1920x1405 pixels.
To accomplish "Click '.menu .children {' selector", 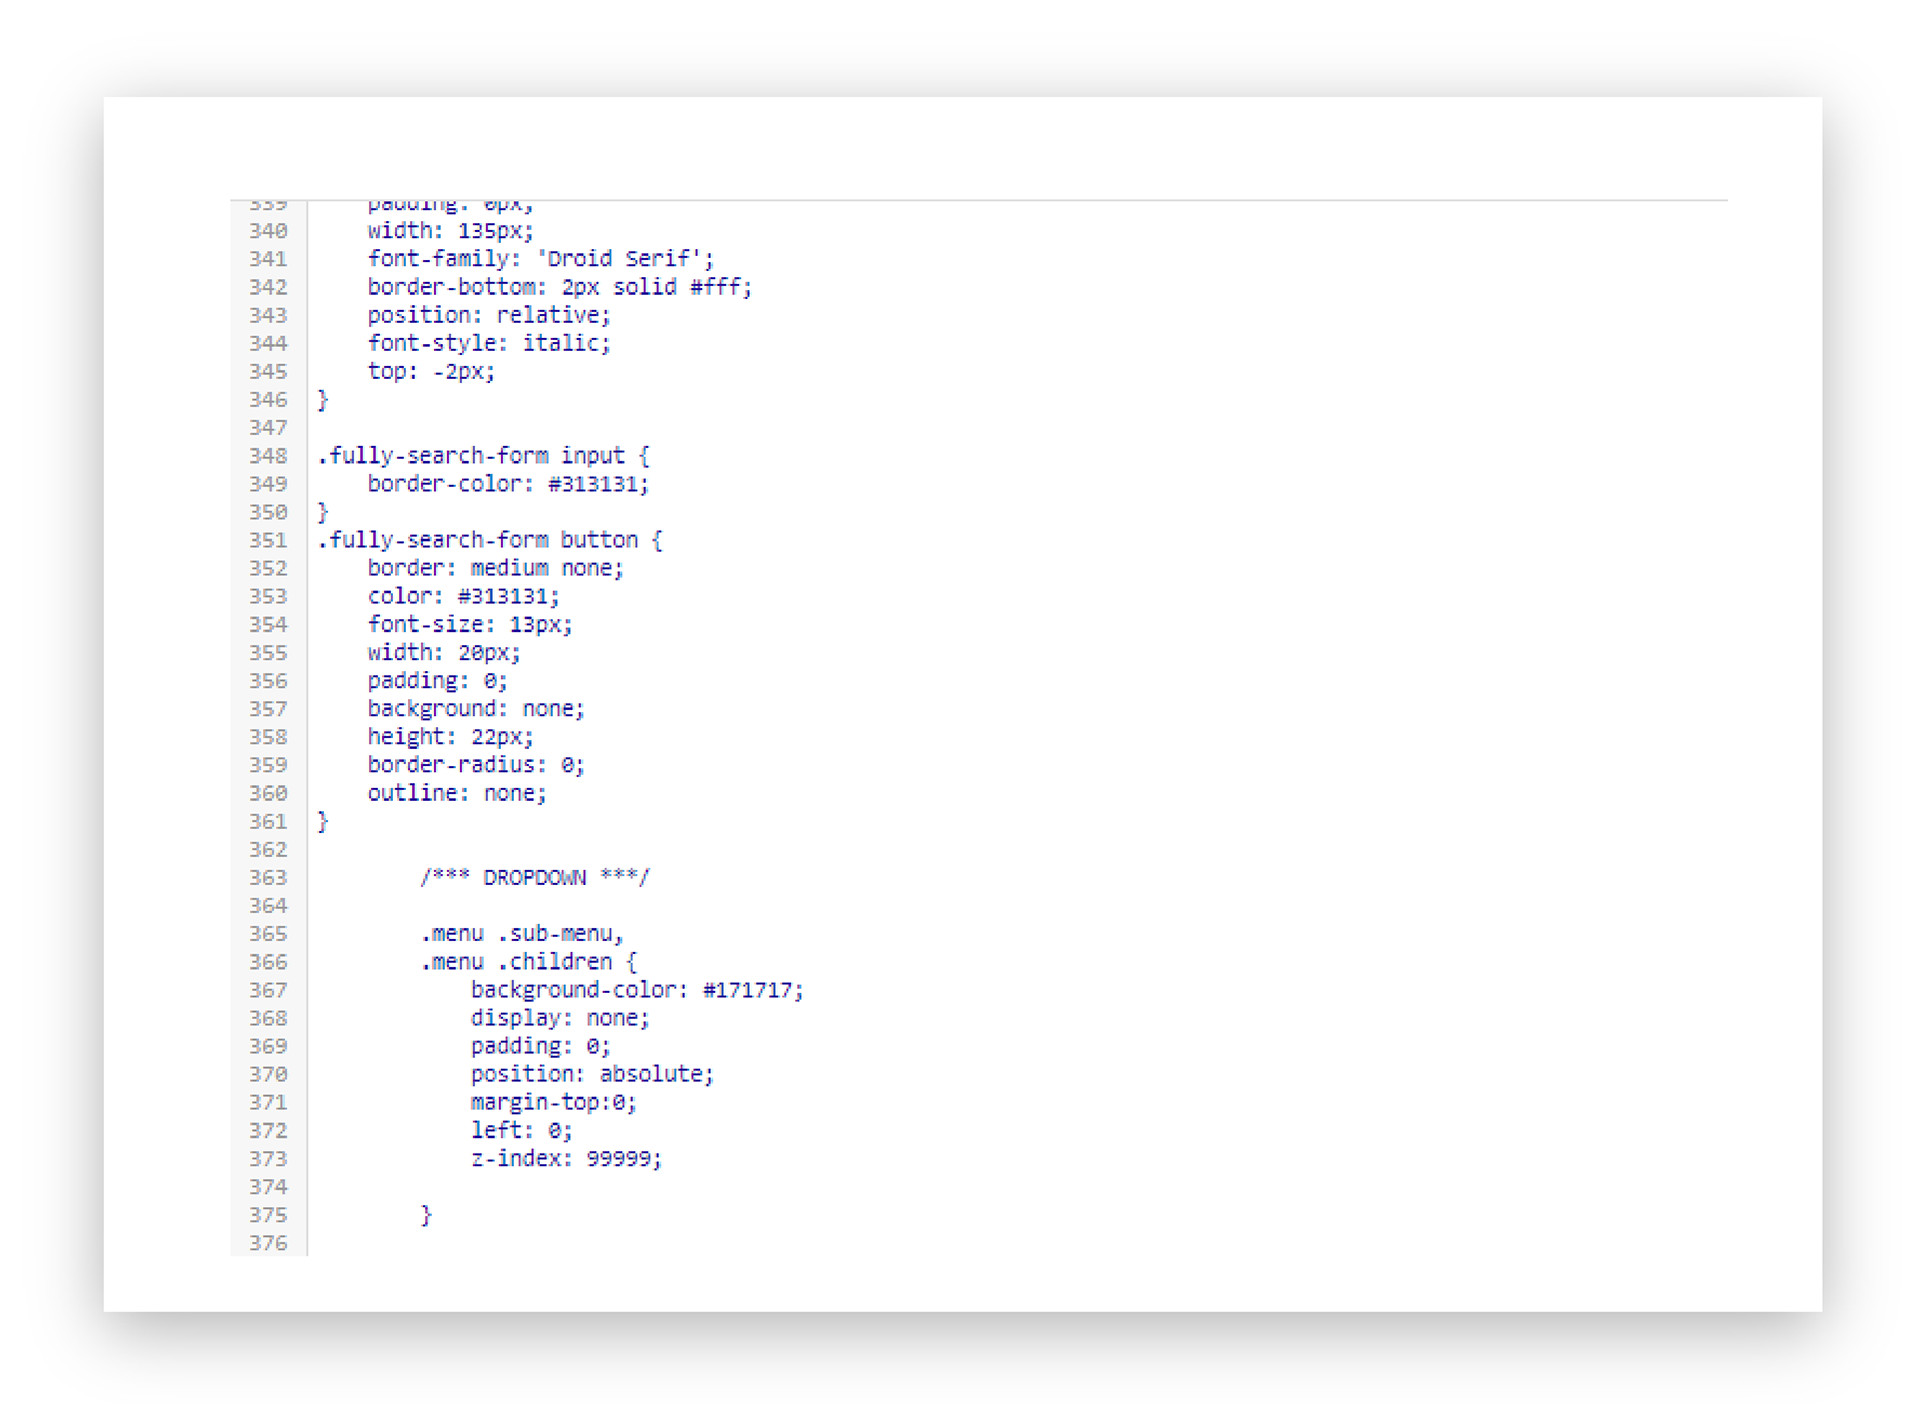I will click(x=528, y=962).
